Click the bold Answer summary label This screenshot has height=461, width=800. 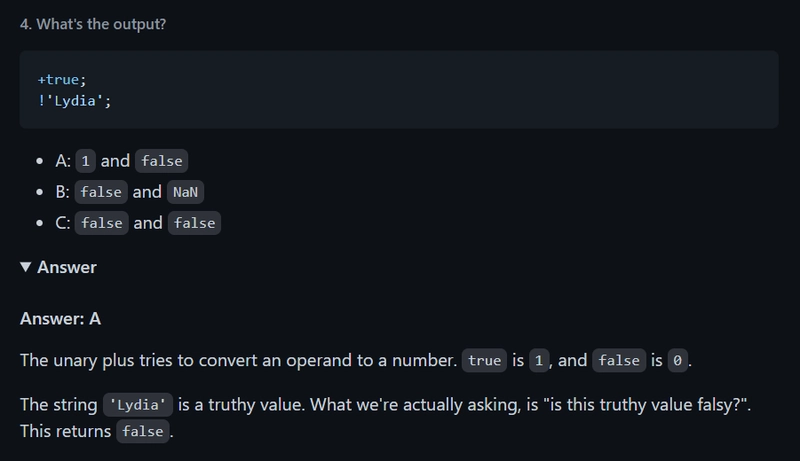pyautogui.click(x=67, y=267)
